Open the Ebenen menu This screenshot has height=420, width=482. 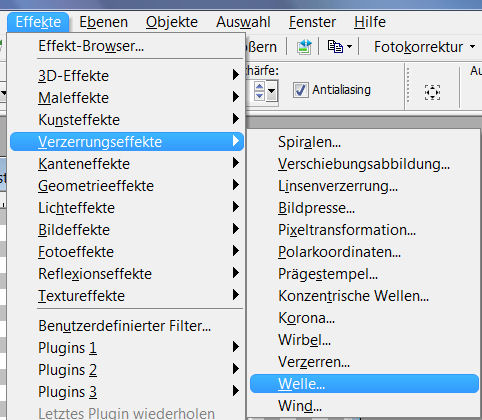point(103,22)
